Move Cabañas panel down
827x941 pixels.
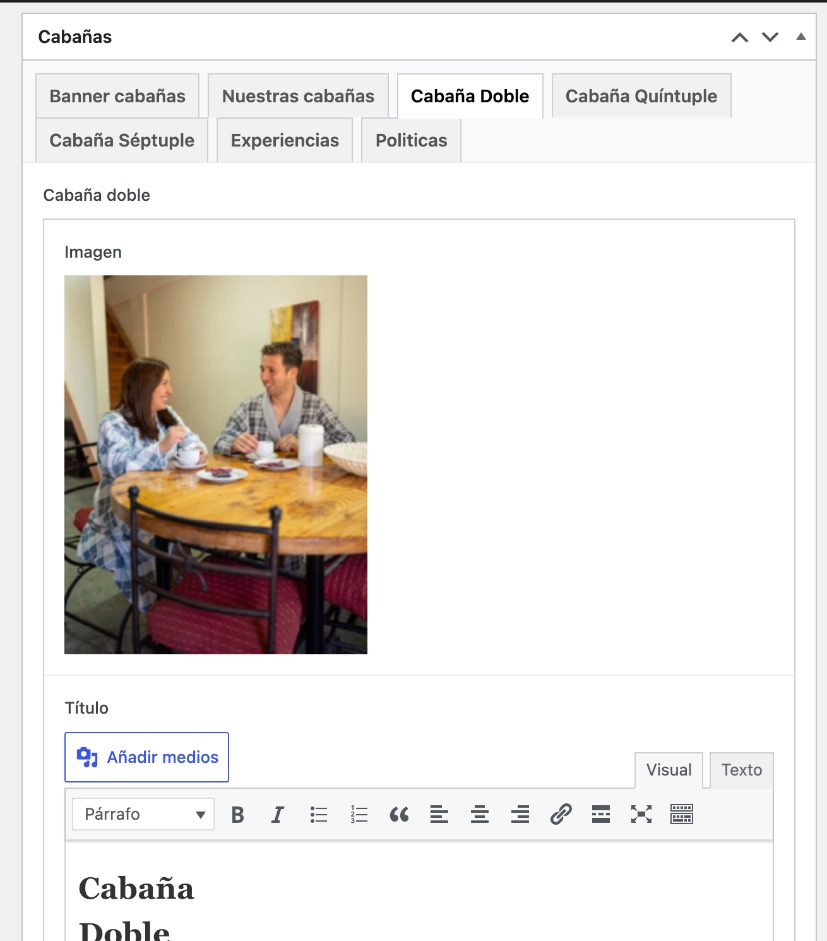pos(770,37)
